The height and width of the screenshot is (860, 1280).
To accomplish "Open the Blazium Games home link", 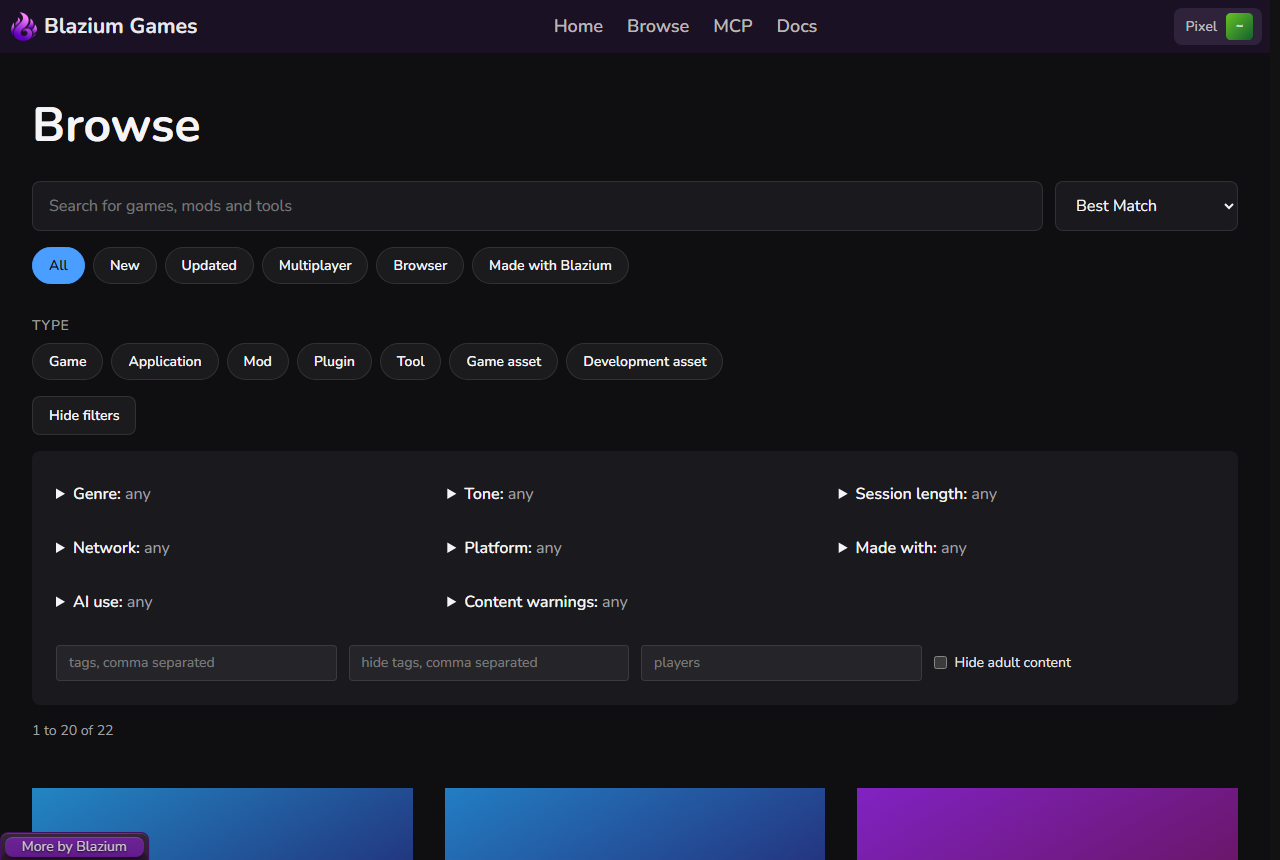I will point(104,27).
